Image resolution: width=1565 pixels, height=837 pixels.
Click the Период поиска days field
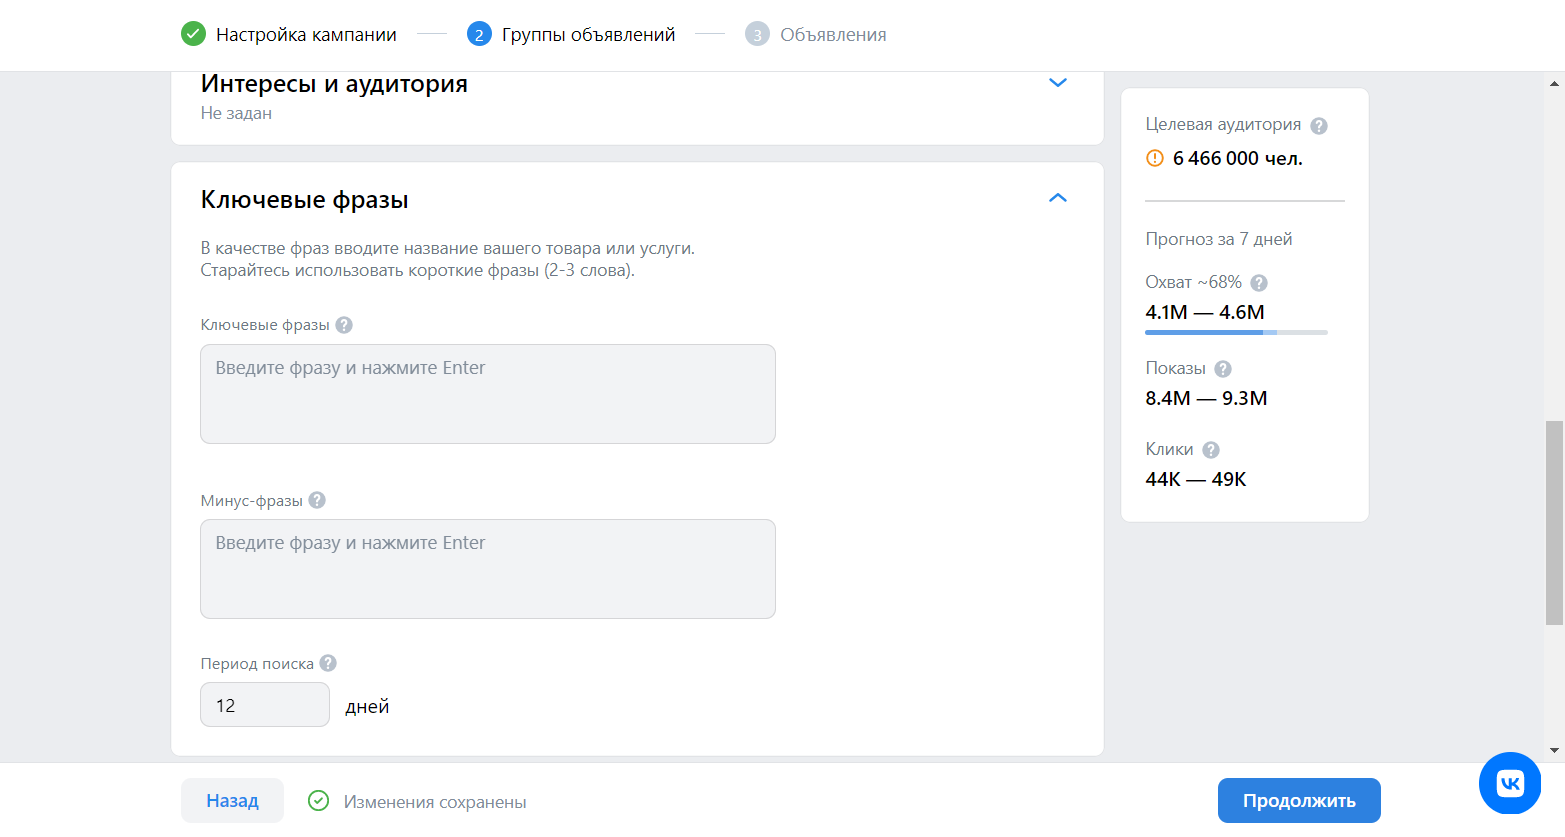coord(265,705)
